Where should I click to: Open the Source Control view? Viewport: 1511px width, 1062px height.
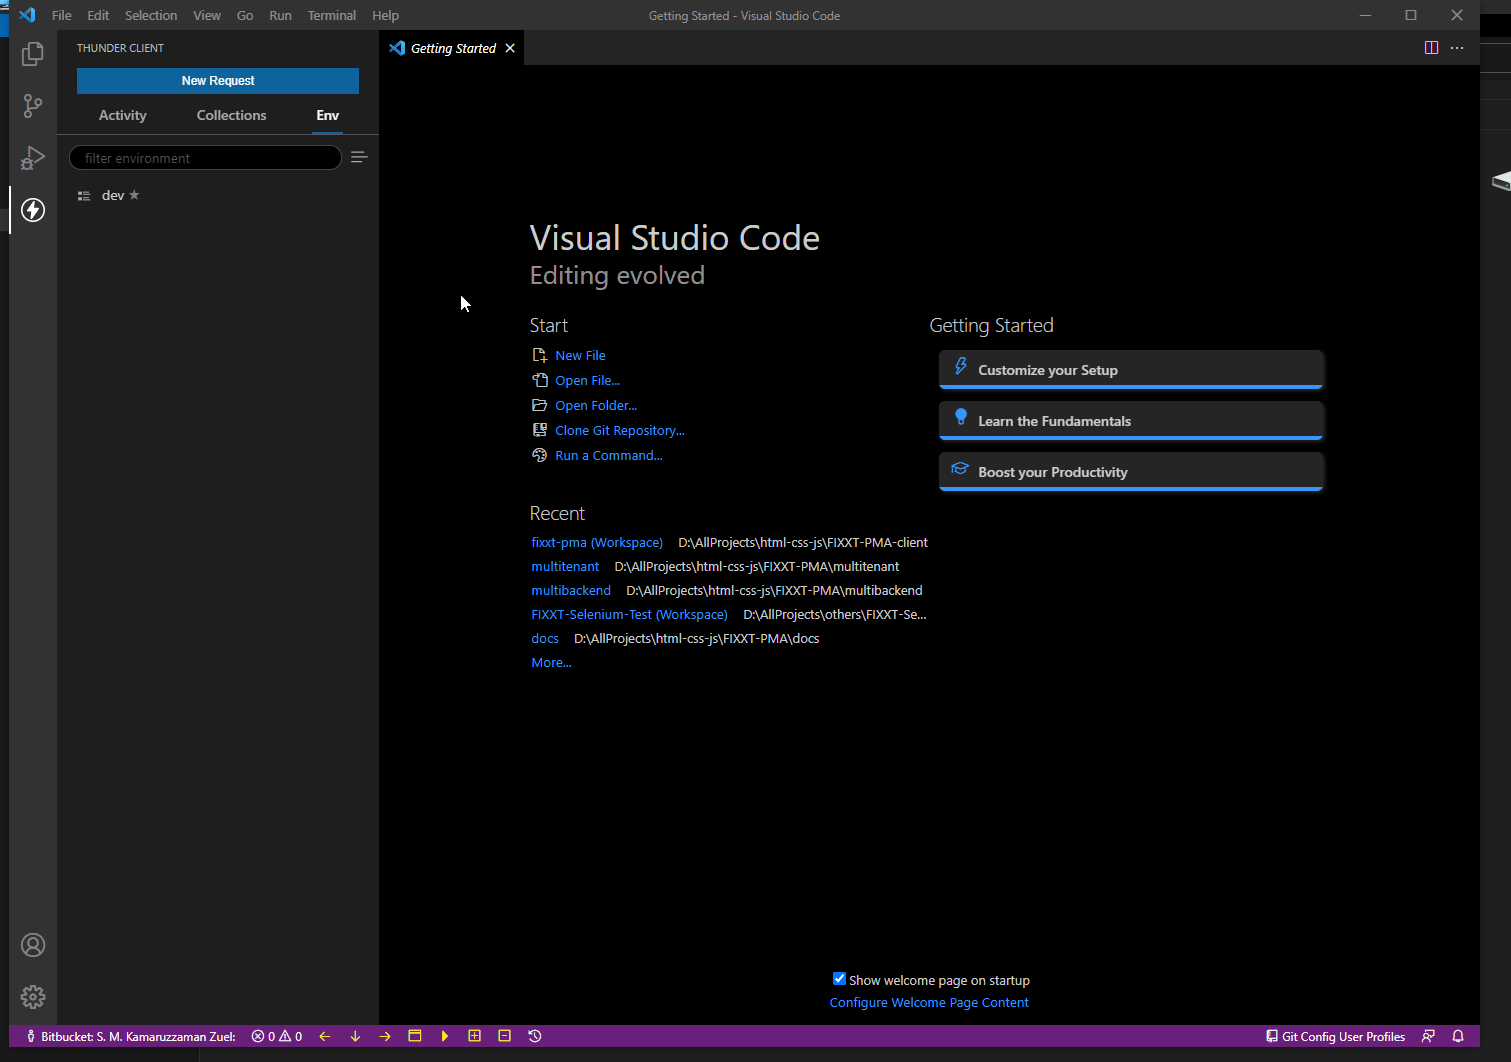(x=33, y=106)
